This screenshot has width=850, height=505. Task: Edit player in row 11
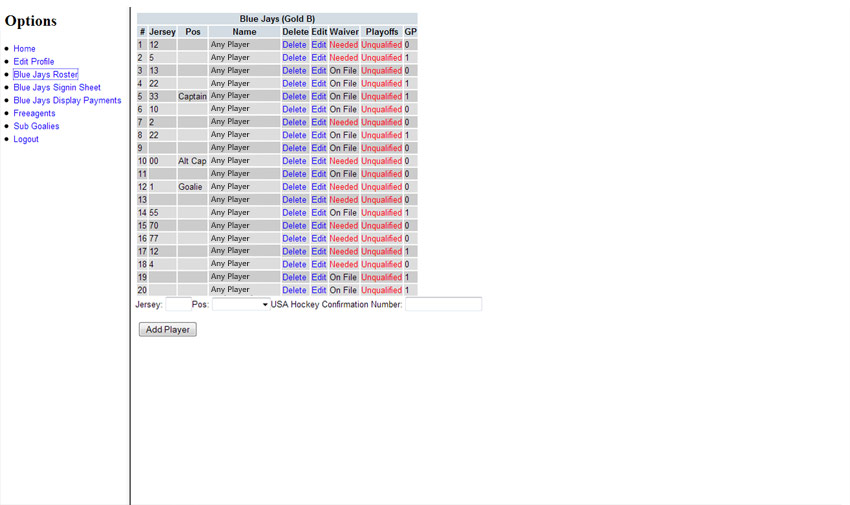click(x=319, y=174)
